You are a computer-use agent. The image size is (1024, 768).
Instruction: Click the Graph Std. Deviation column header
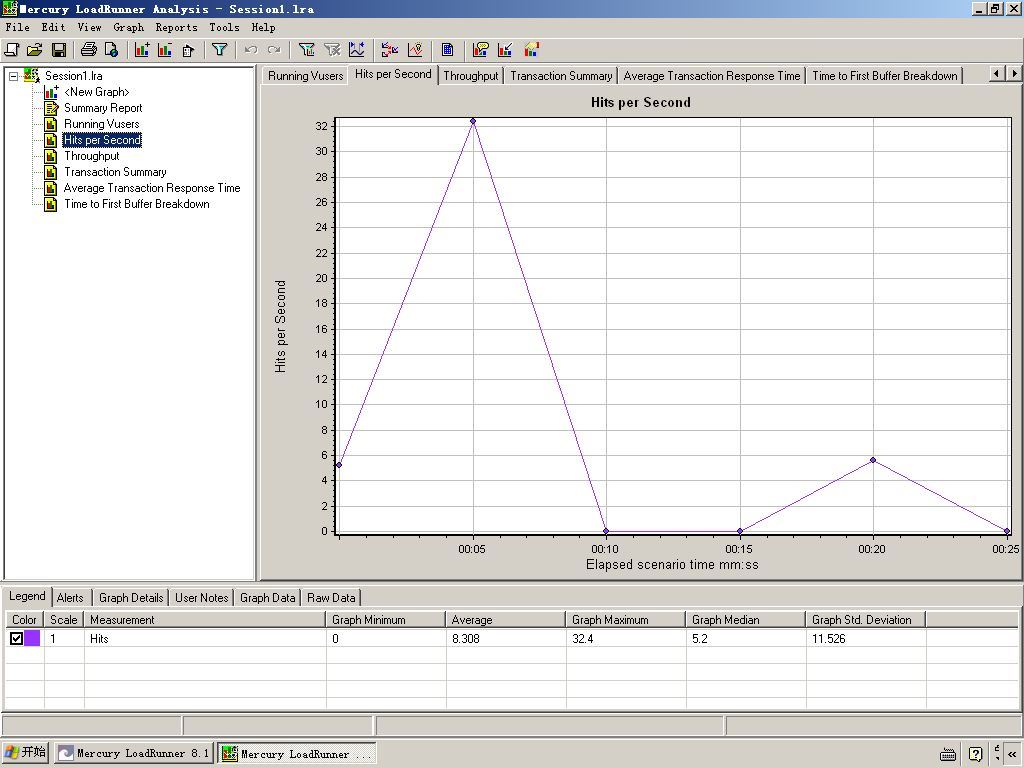pos(865,620)
